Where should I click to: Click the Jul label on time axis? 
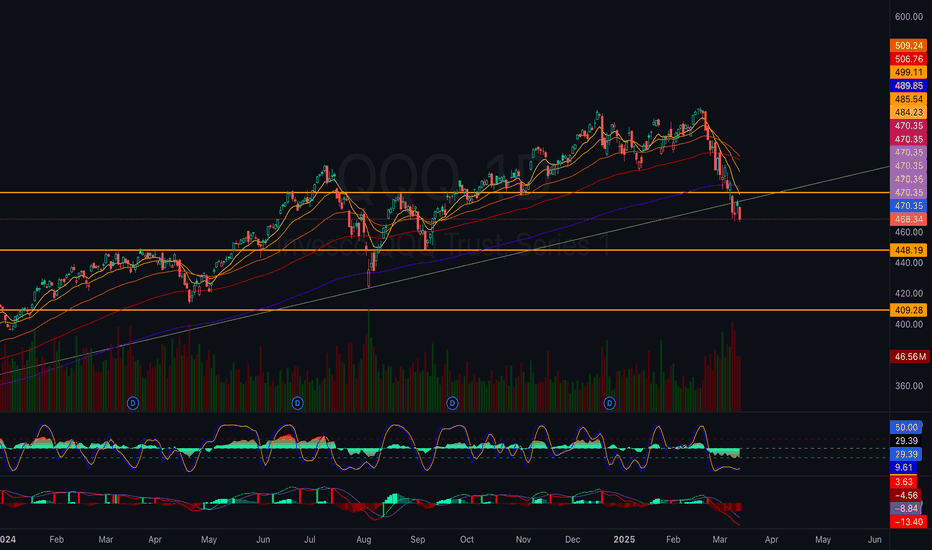[310, 540]
